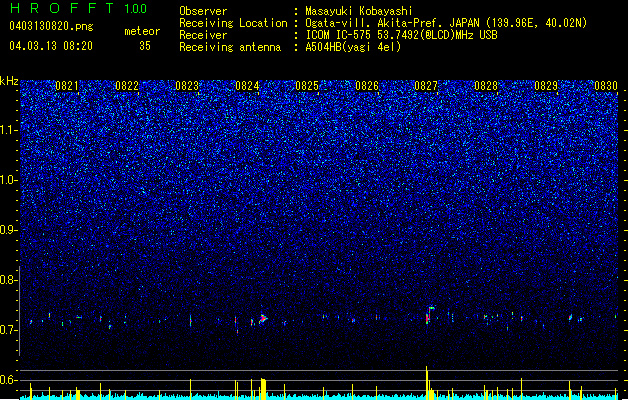
Task: Click the 0824 time axis marker
Action: (247, 86)
